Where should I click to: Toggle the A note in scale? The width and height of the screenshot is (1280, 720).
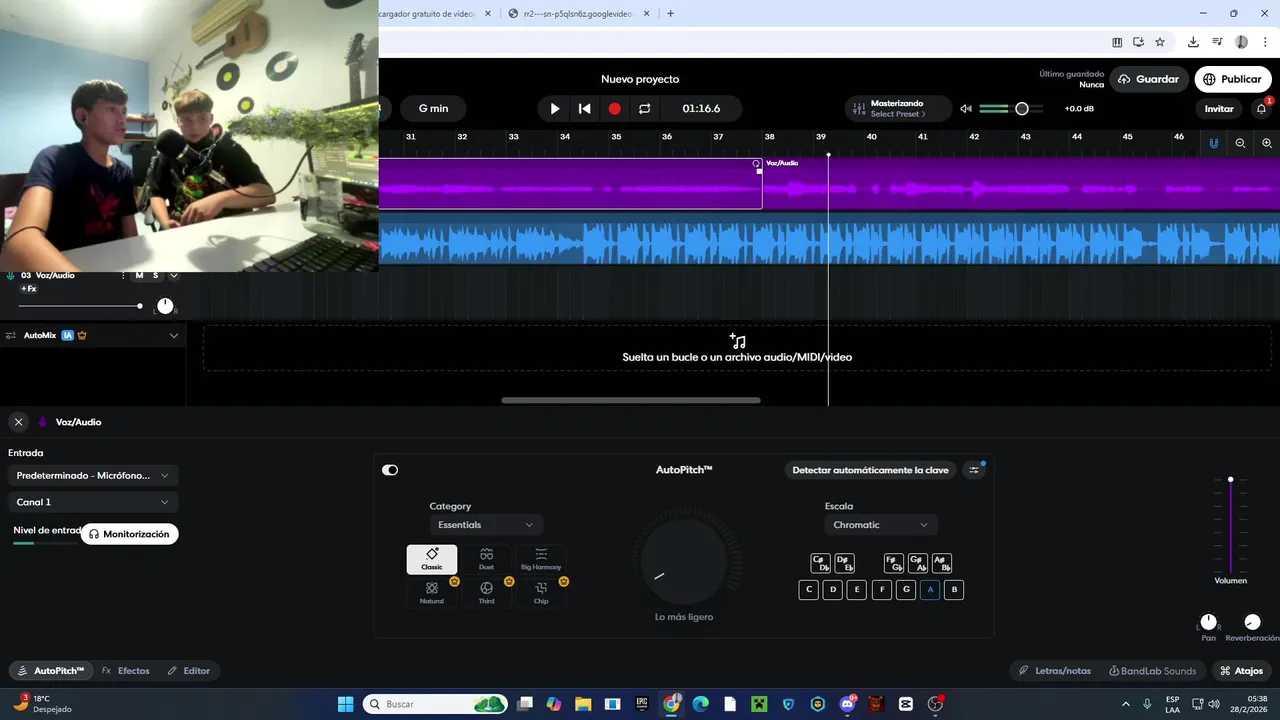(x=930, y=590)
